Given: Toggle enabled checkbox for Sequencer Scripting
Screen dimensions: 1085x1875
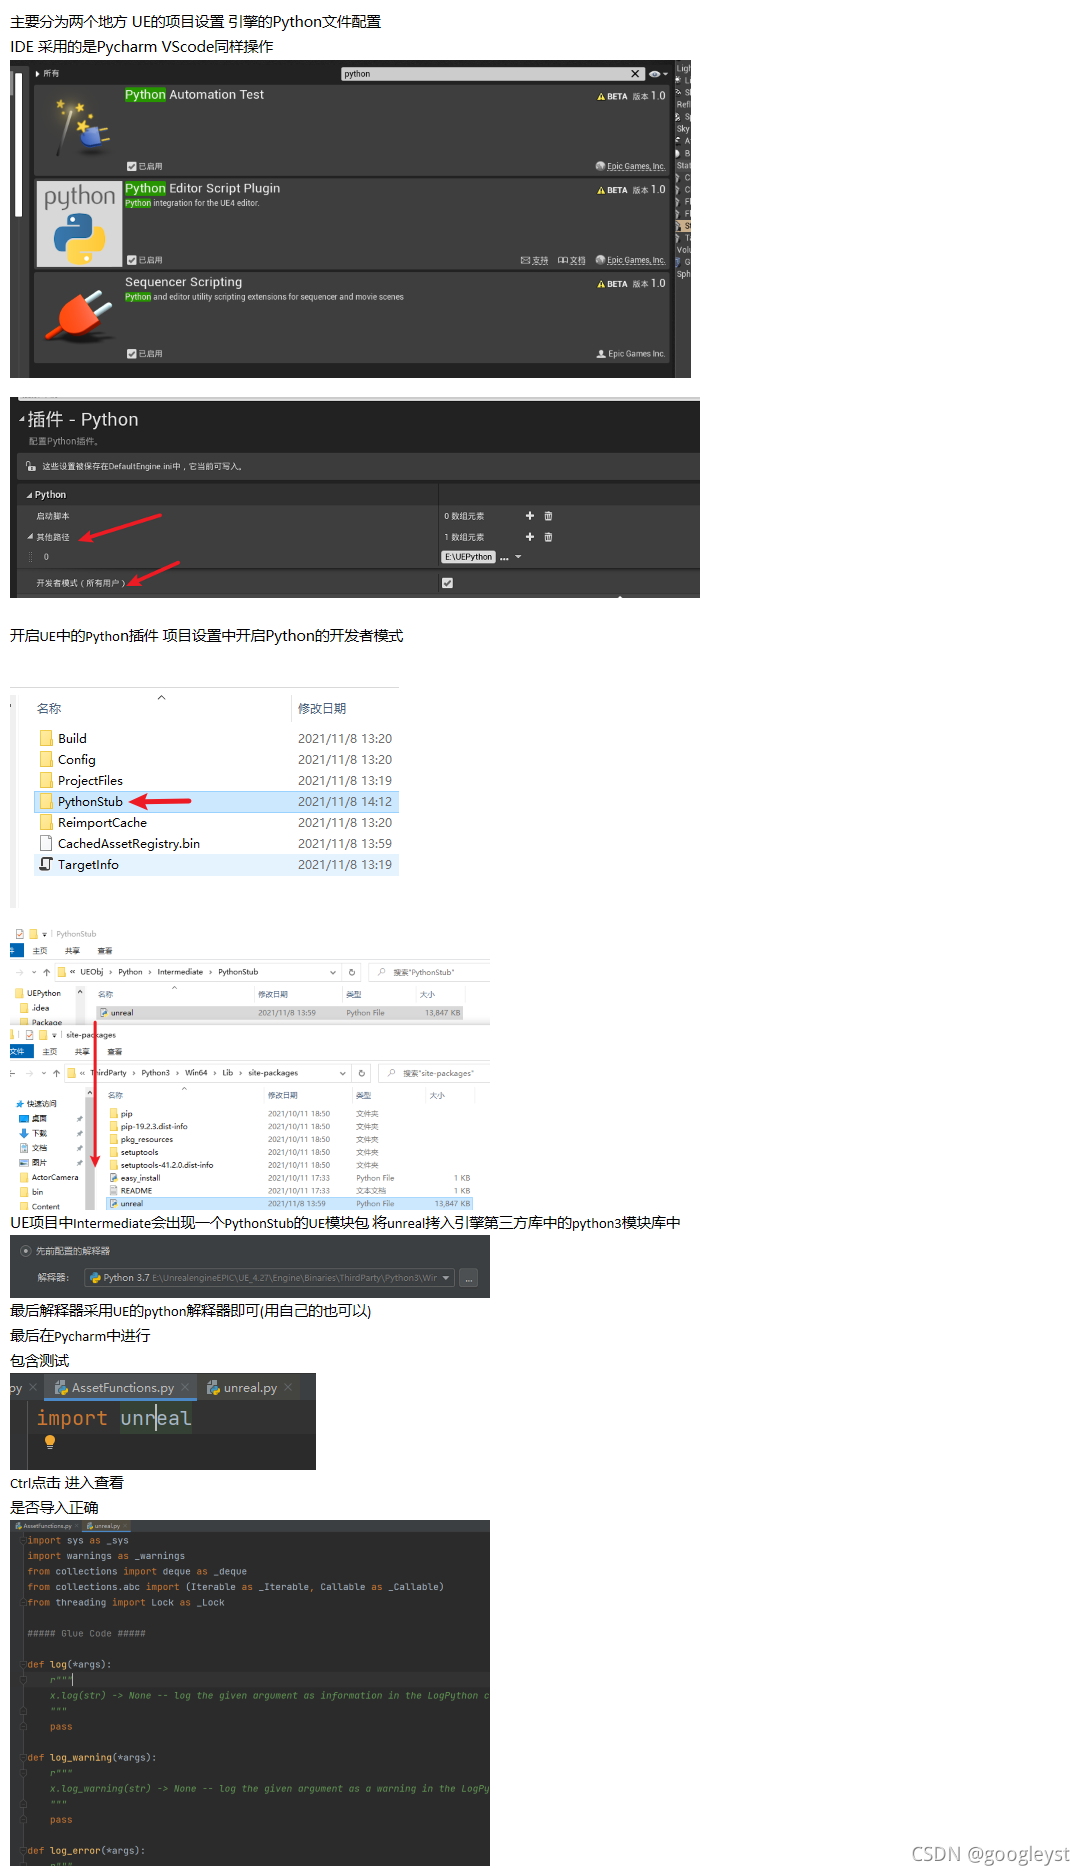Looking at the screenshot, I should 132,354.
